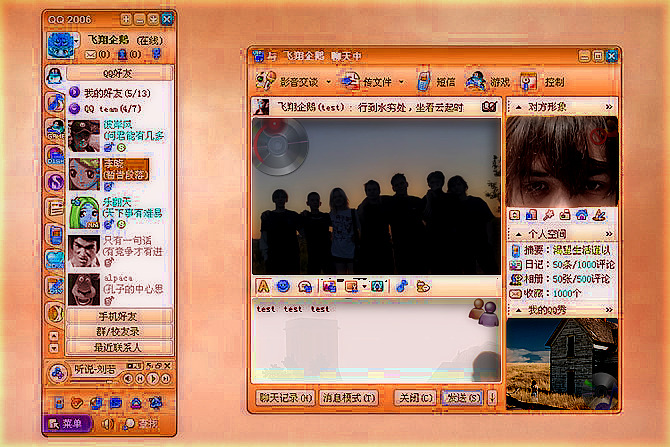Screen dimensions: 670x447
Task: Open the DISK sidebar icon in QQ panel
Action: pos(56,156)
